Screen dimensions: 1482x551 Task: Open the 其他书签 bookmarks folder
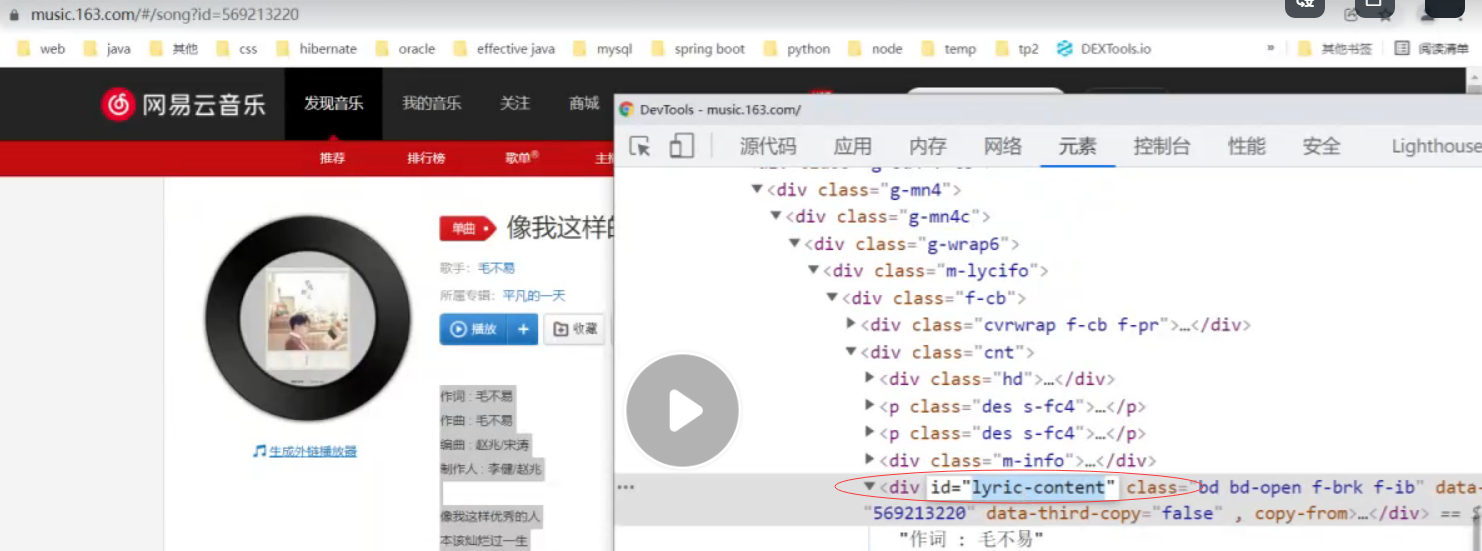click(1334, 48)
